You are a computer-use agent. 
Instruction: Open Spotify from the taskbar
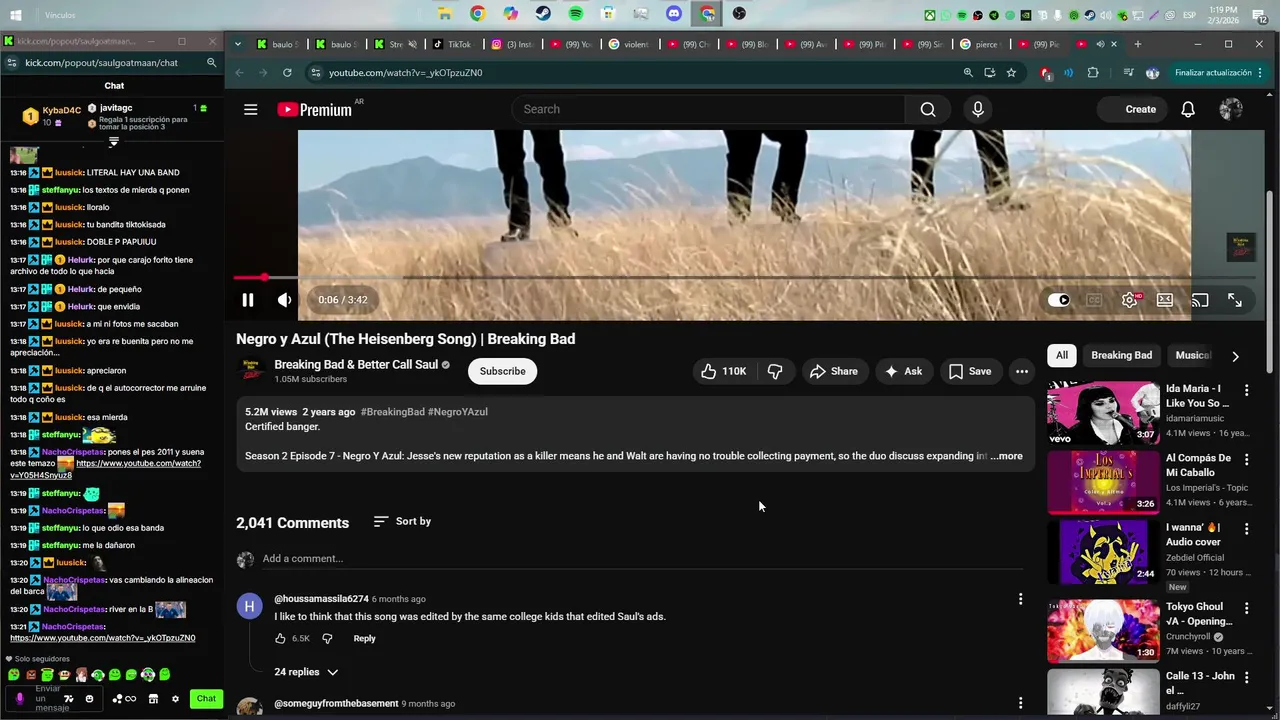click(576, 14)
